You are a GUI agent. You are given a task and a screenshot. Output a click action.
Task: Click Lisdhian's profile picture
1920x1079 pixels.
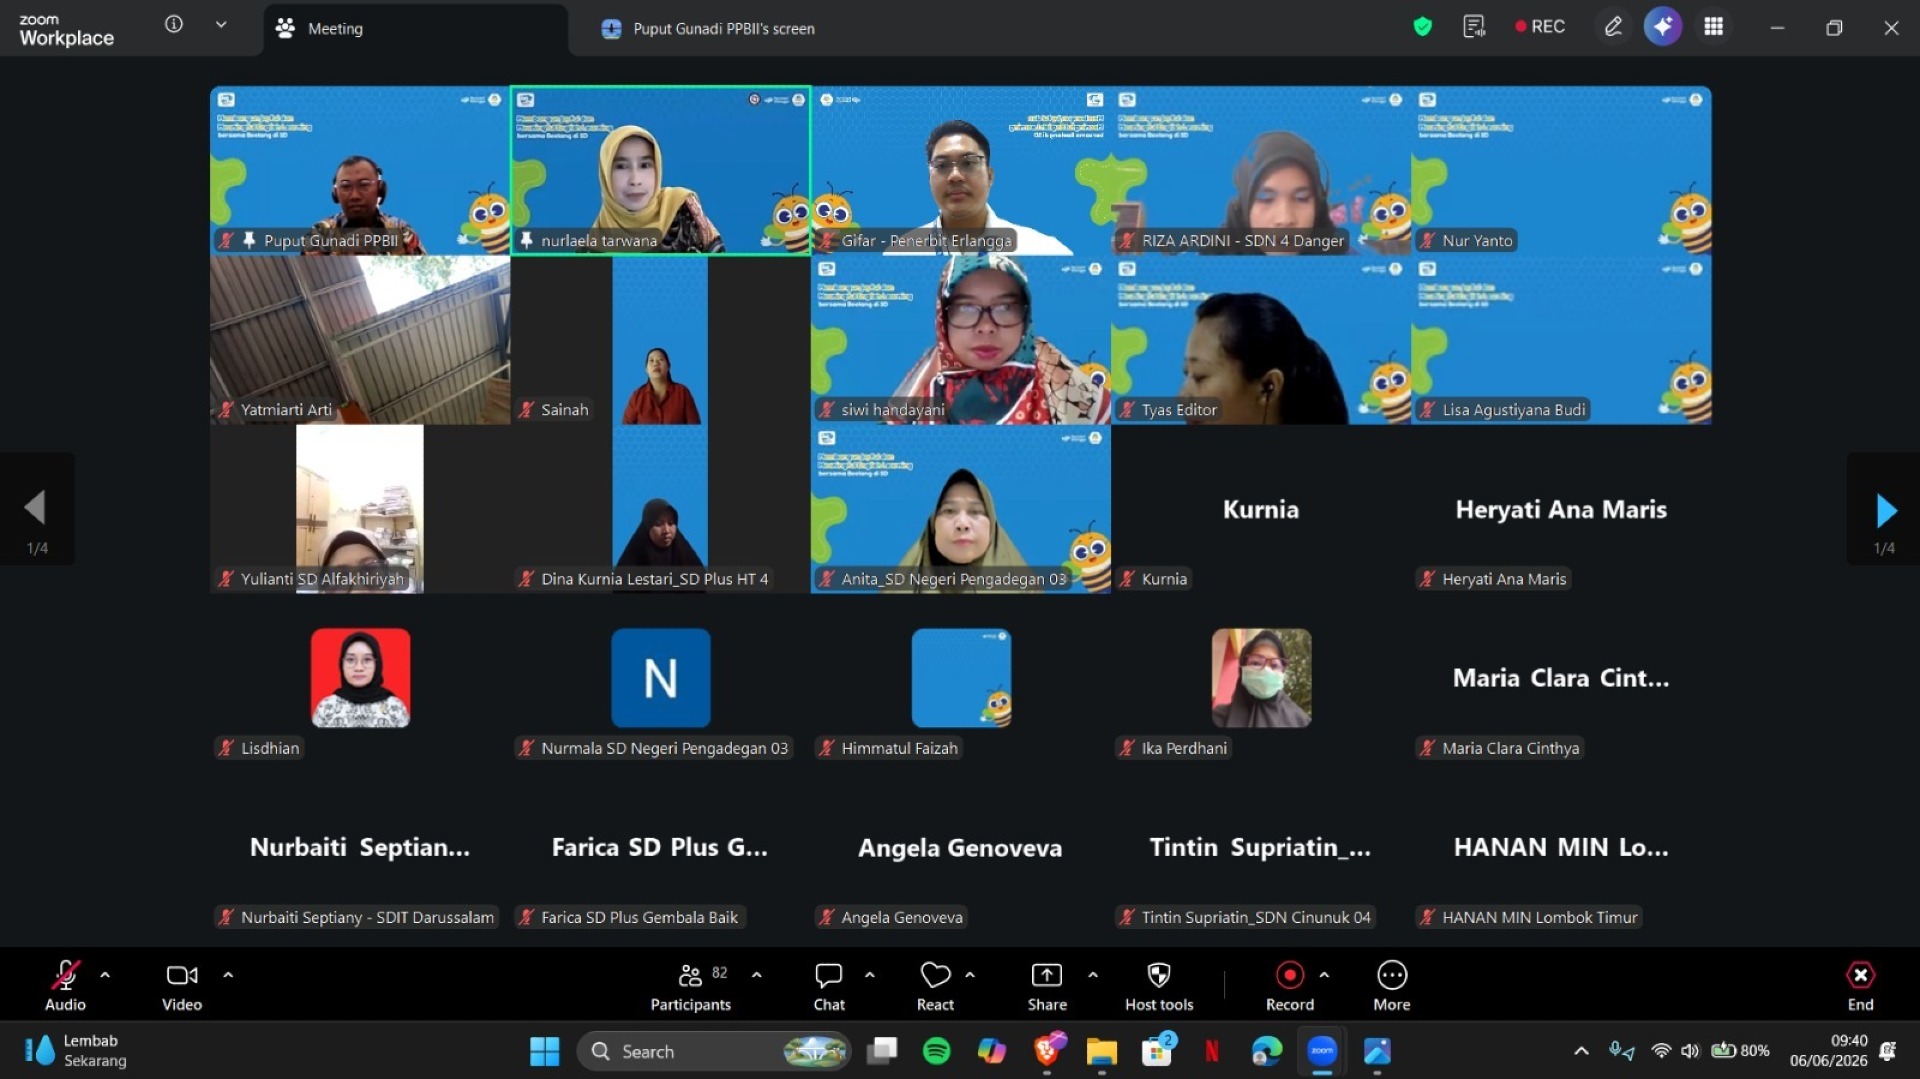pos(360,678)
